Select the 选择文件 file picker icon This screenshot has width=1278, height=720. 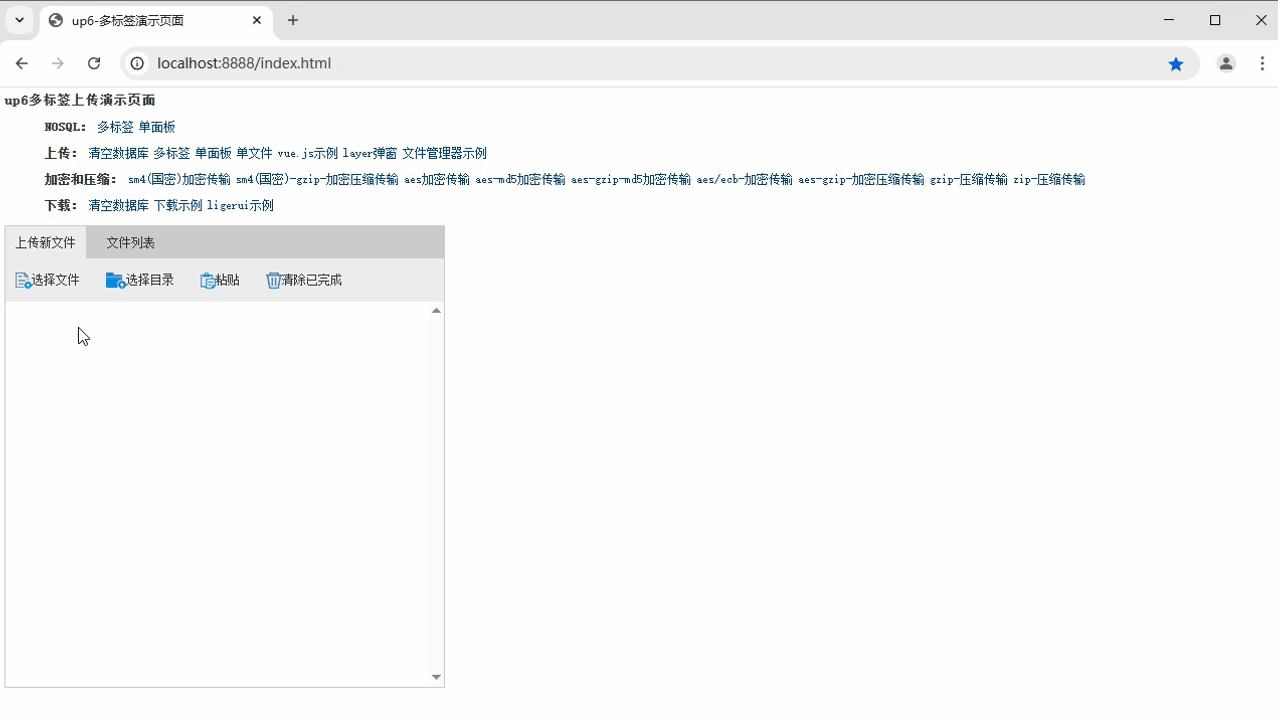22,280
